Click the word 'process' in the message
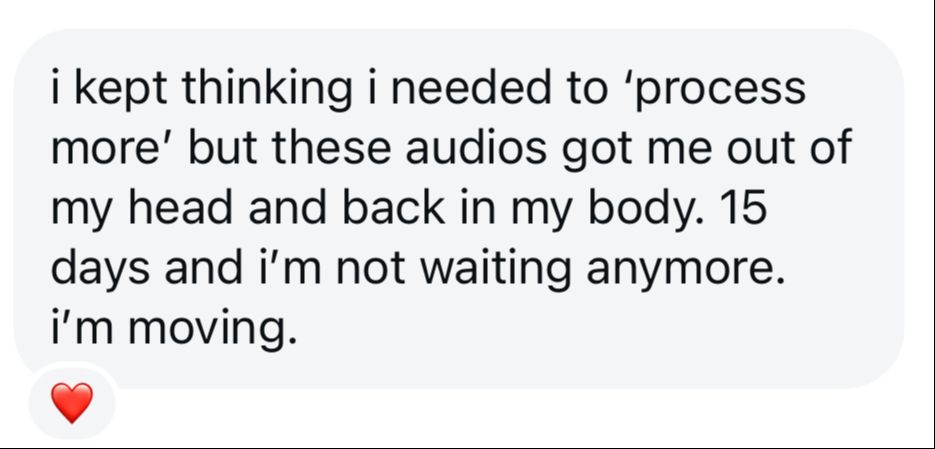 pyautogui.click(x=722, y=90)
